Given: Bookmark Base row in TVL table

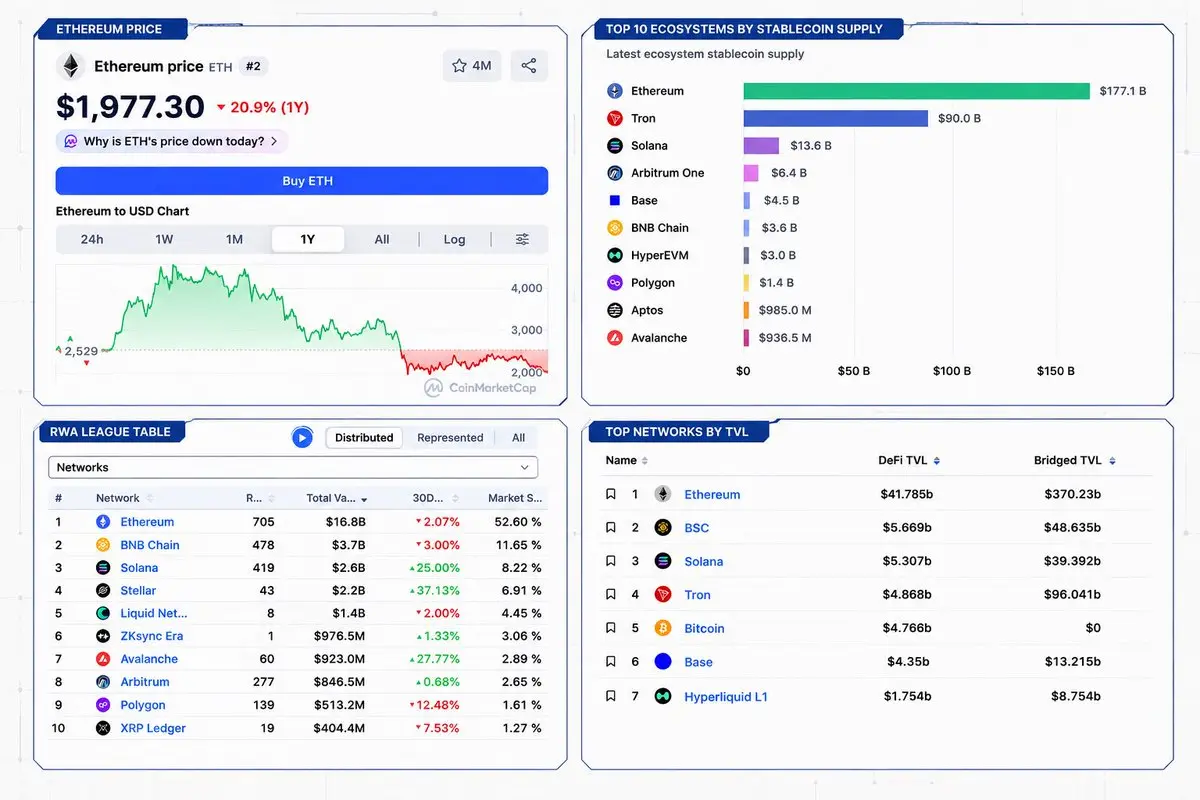Looking at the screenshot, I should tap(610, 662).
